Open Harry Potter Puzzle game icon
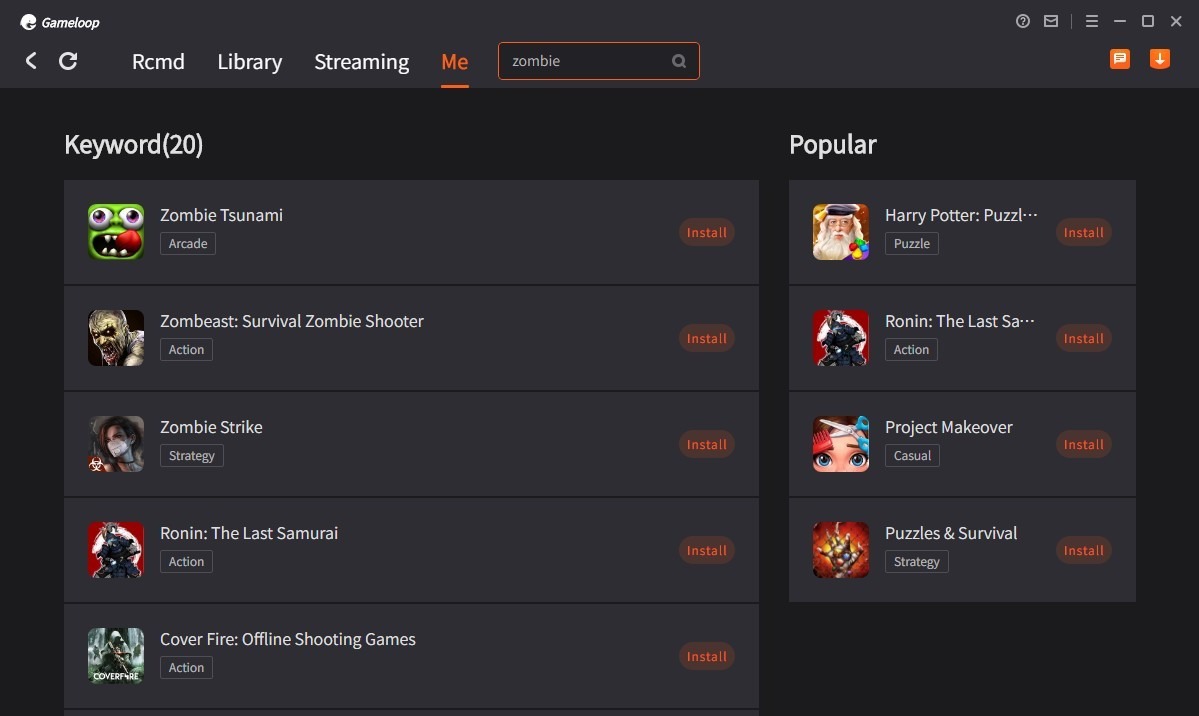The image size is (1199, 716). tap(840, 232)
